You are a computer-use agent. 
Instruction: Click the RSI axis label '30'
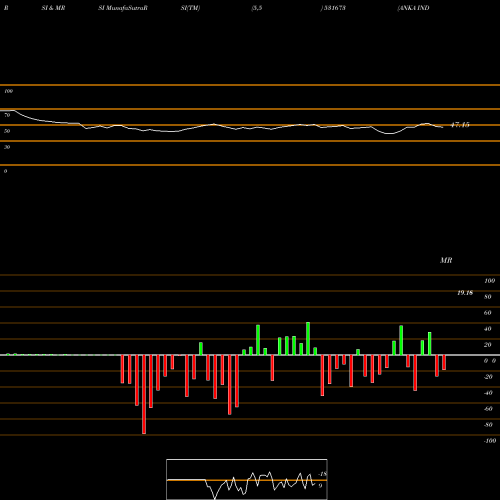click(7, 147)
